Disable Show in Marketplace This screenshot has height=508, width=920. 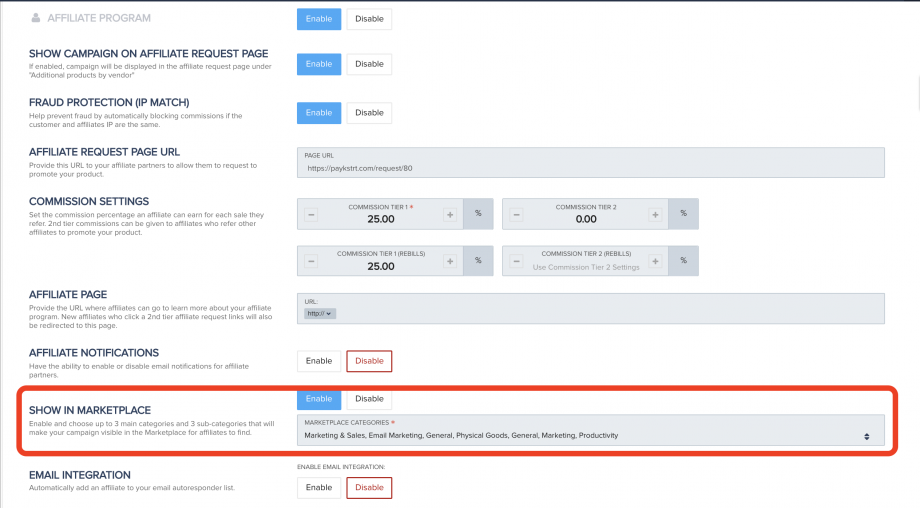click(x=369, y=399)
